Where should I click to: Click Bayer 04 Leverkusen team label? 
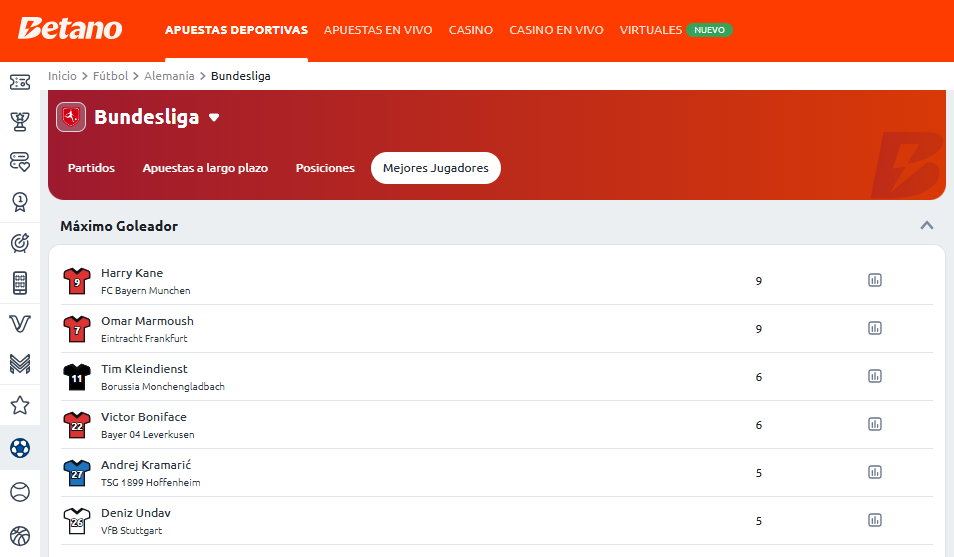tap(148, 435)
